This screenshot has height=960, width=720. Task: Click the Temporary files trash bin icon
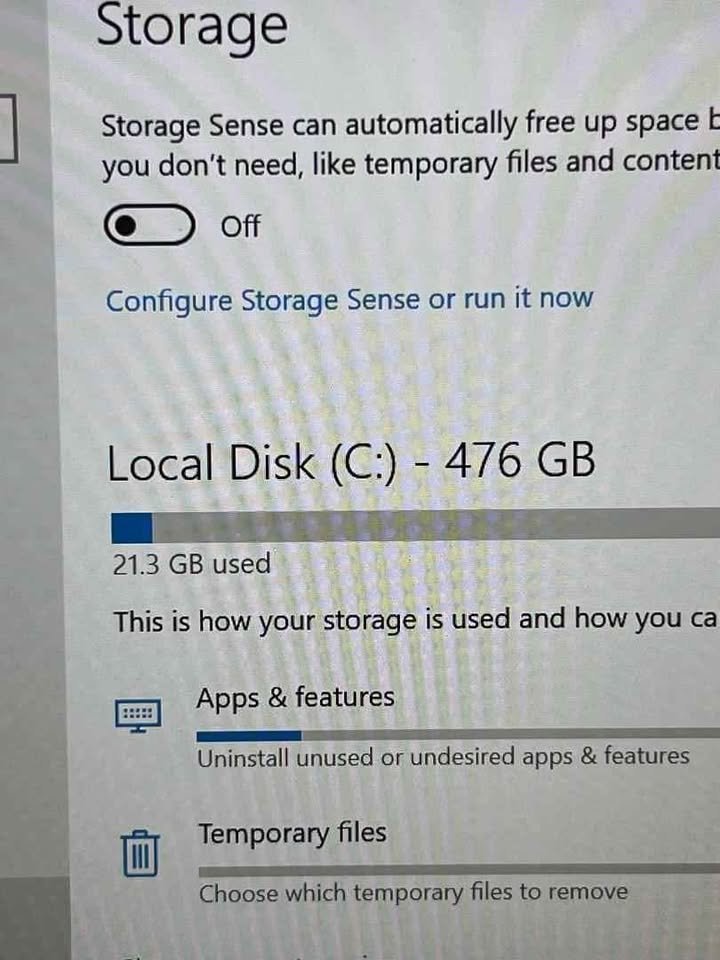tap(140, 853)
